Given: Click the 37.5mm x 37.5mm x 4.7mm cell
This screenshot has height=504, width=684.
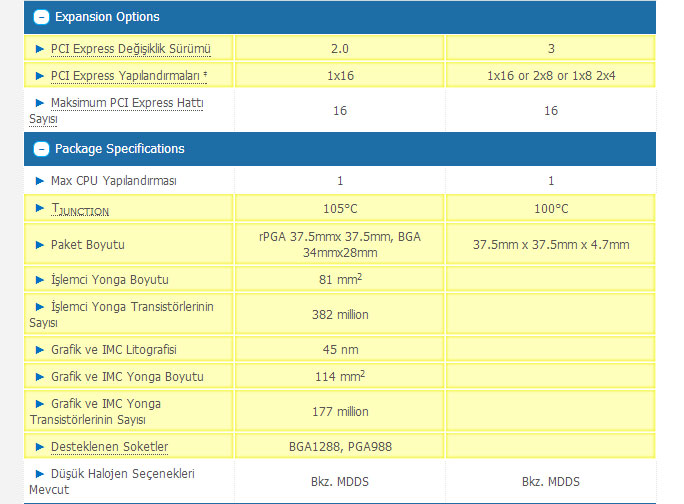Looking at the screenshot, I should point(551,245).
